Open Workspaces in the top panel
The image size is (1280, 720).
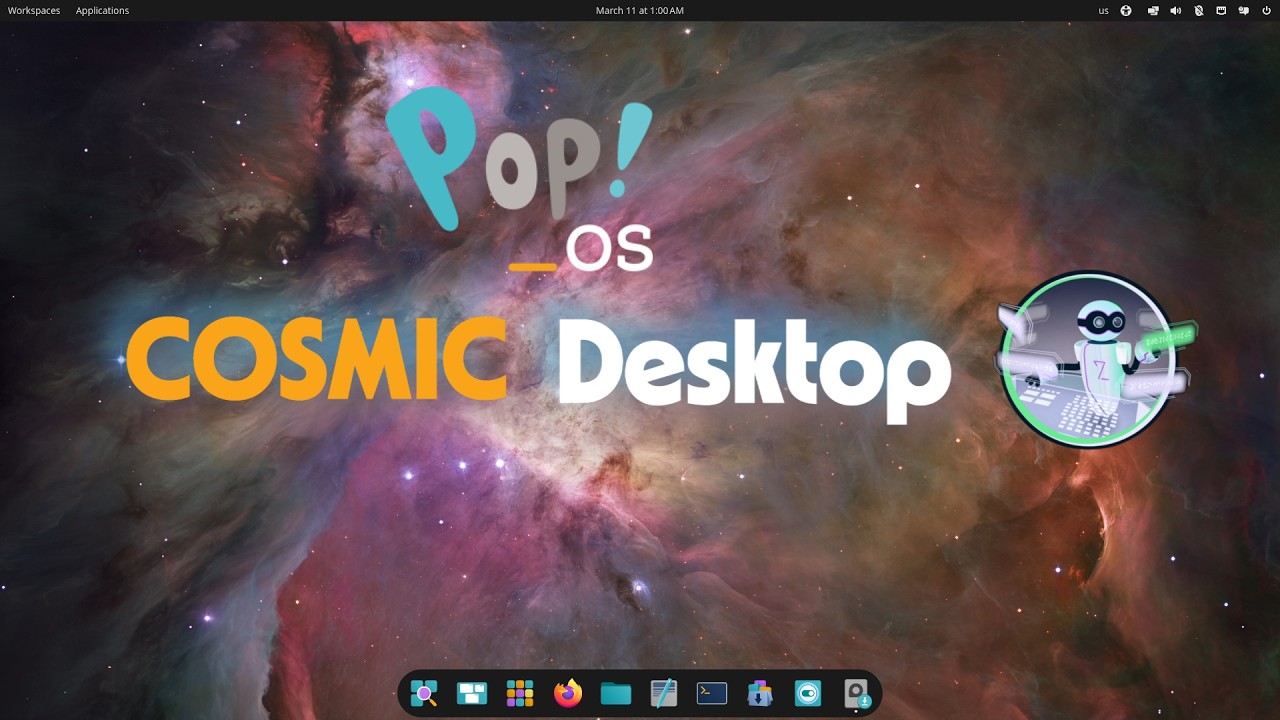click(x=34, y=10)
